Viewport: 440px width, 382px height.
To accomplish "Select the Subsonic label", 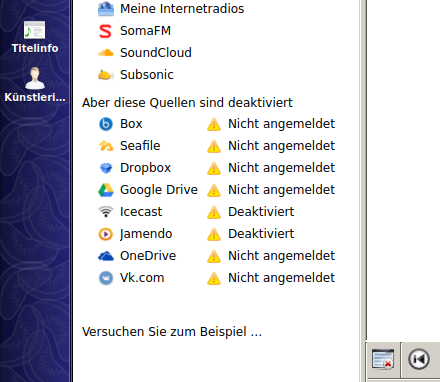I will click(147, 75).
